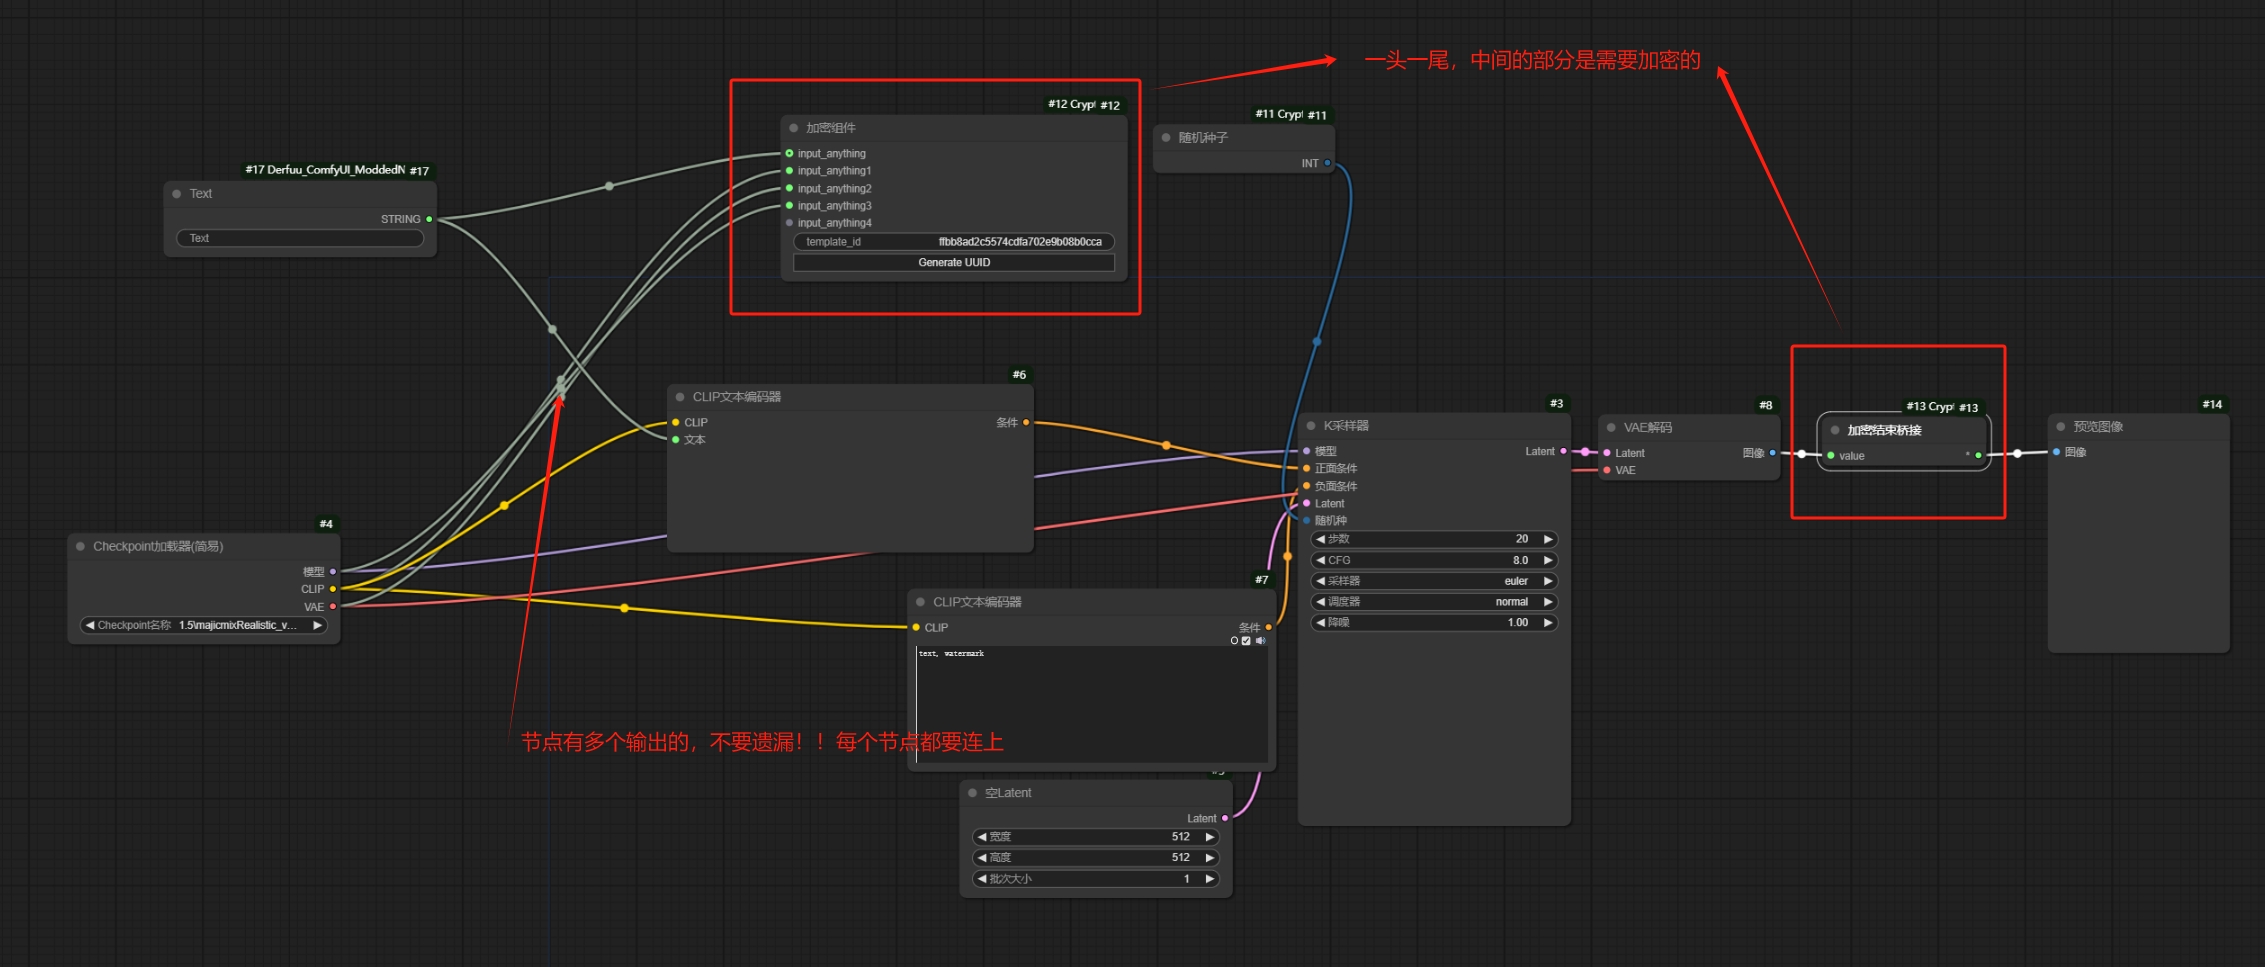Open the Checkpoint名称 model dropdown
Image resolution: width=2265 pixels, height=967 pixels.
tap(203, 626)
